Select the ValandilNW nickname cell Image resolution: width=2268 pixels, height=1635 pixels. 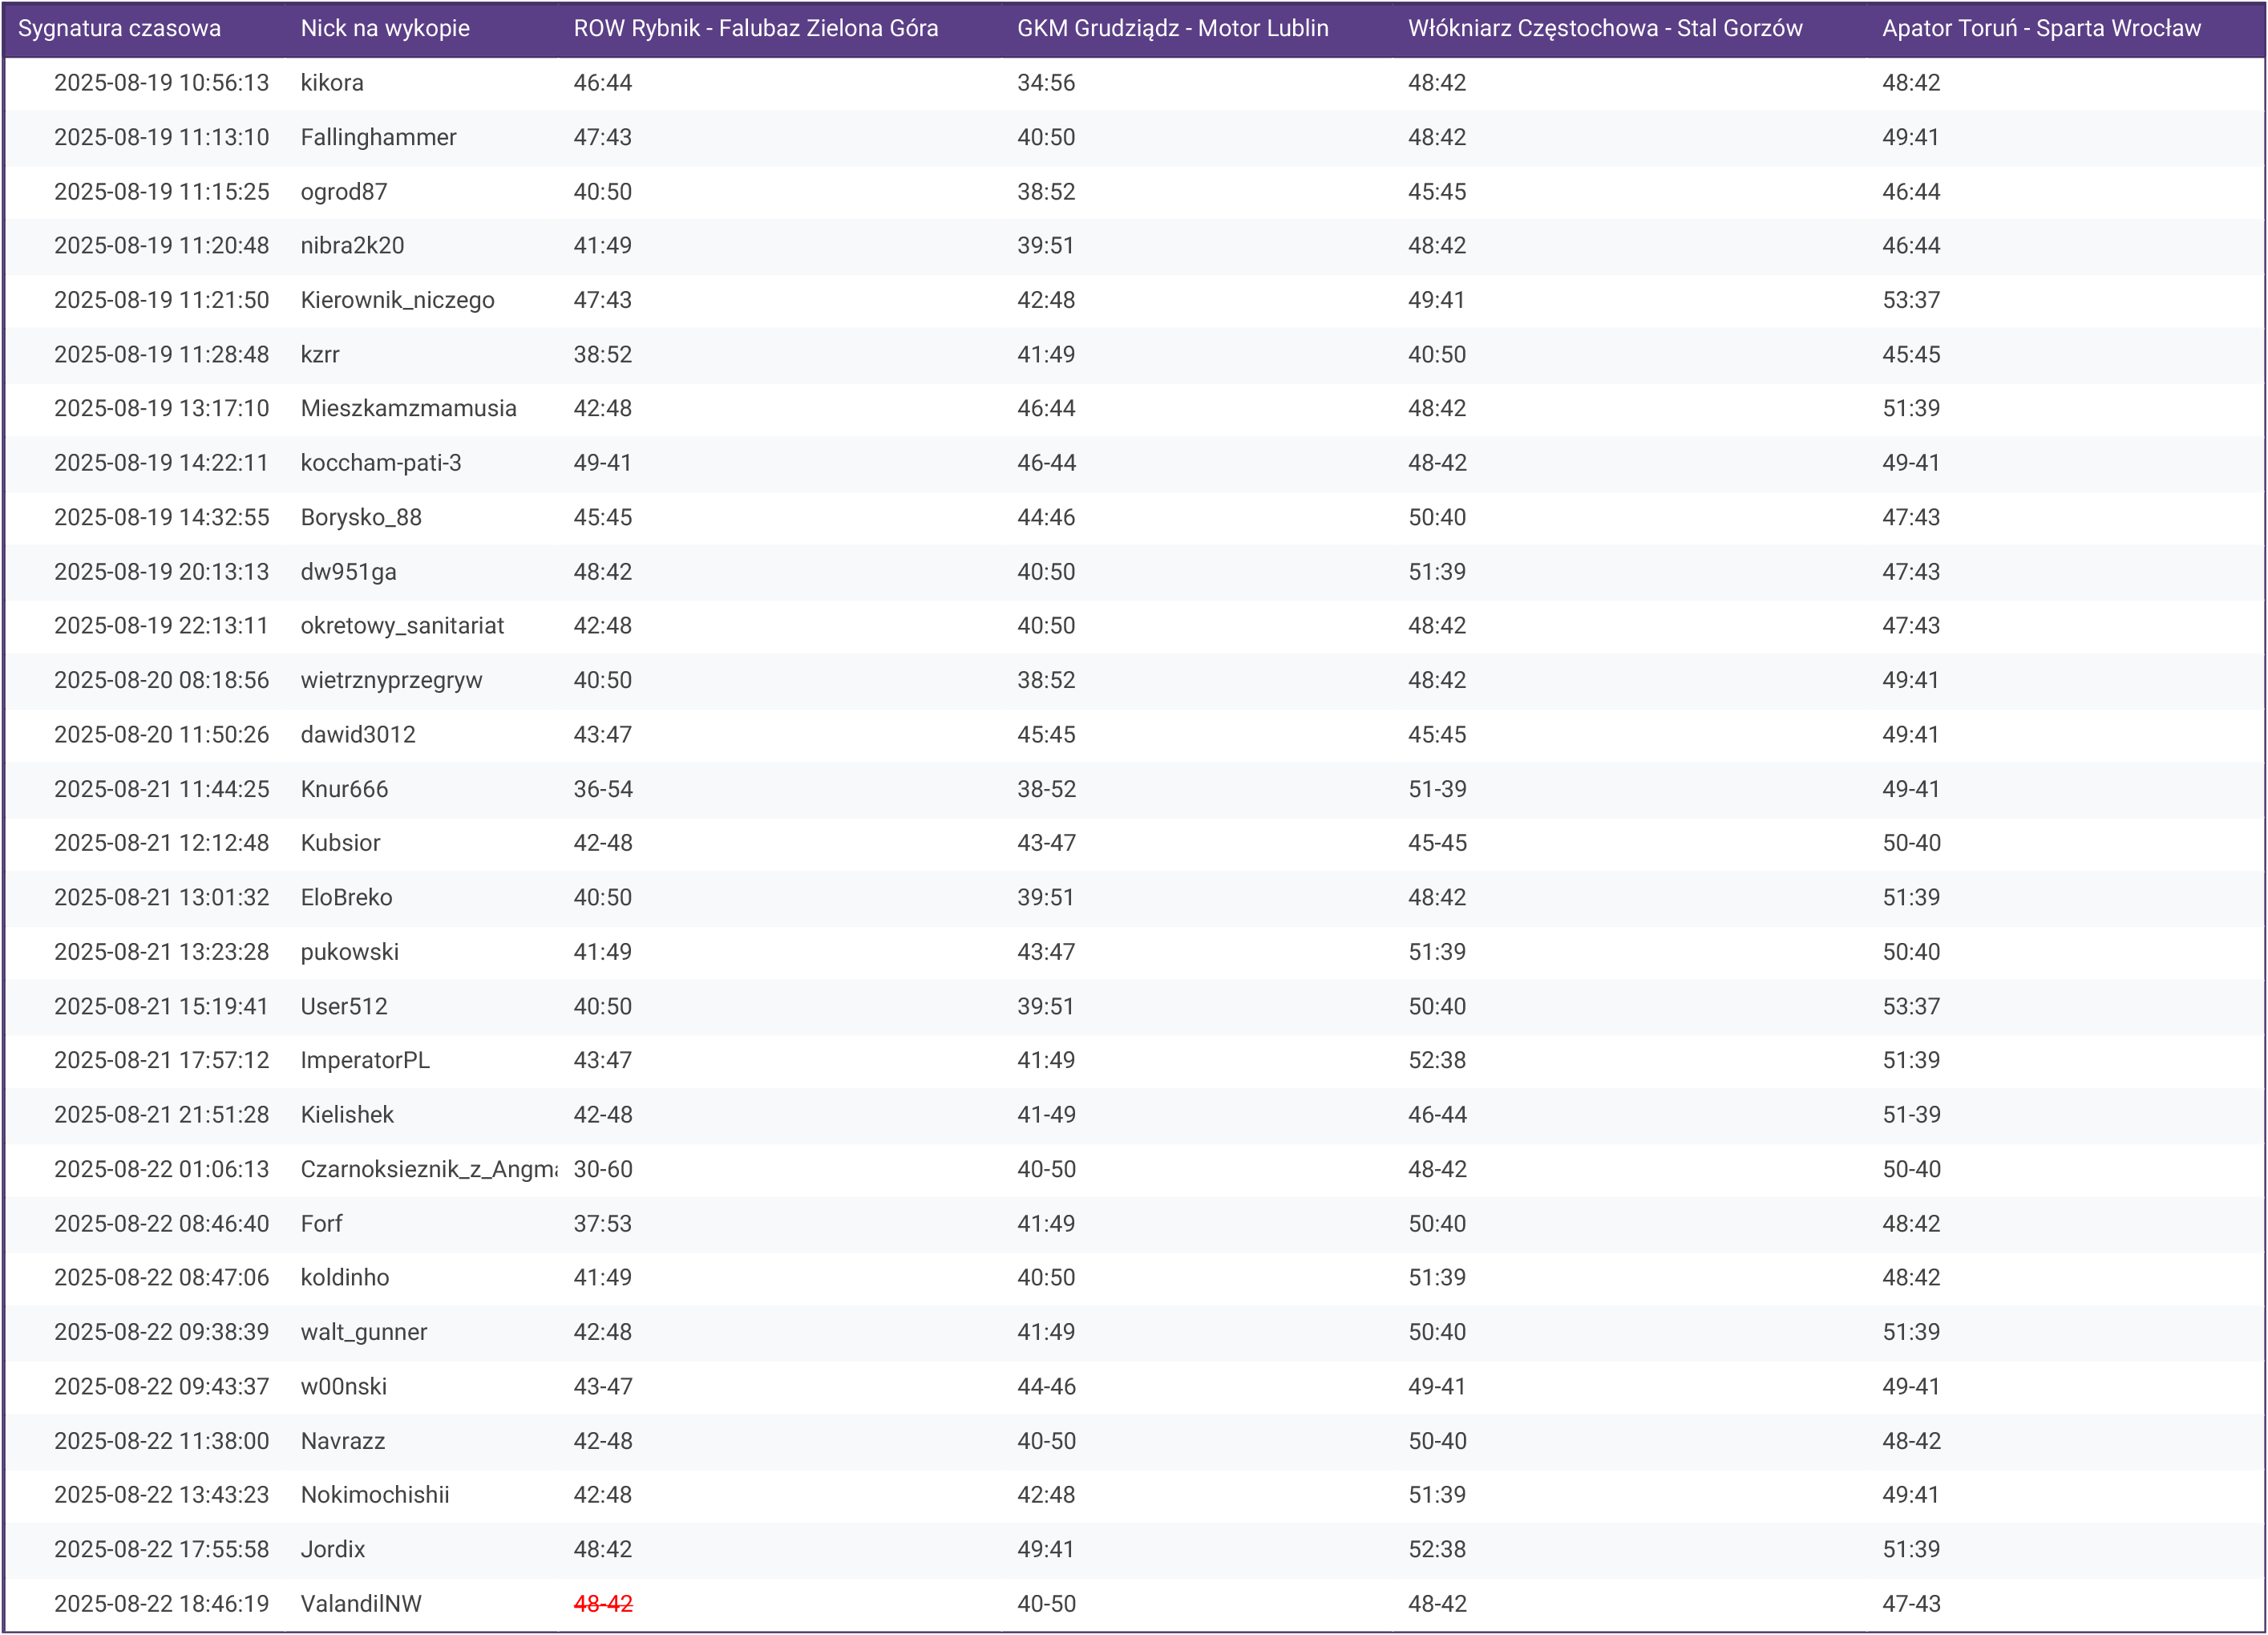coord(361,1603)
